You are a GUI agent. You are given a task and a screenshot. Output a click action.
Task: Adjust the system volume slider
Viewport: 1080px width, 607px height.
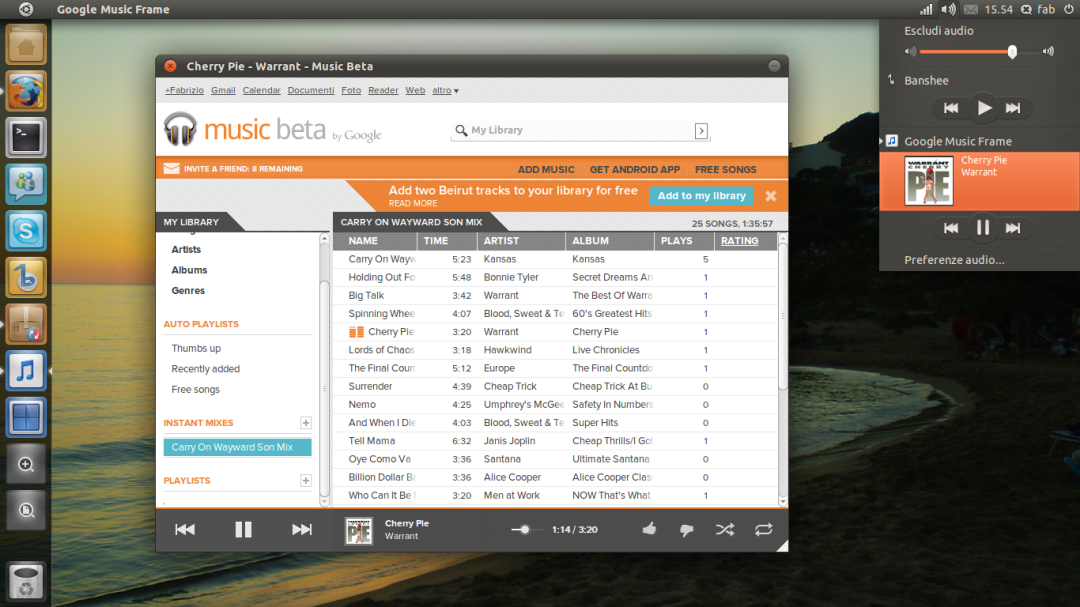[x=1012, y=52]
